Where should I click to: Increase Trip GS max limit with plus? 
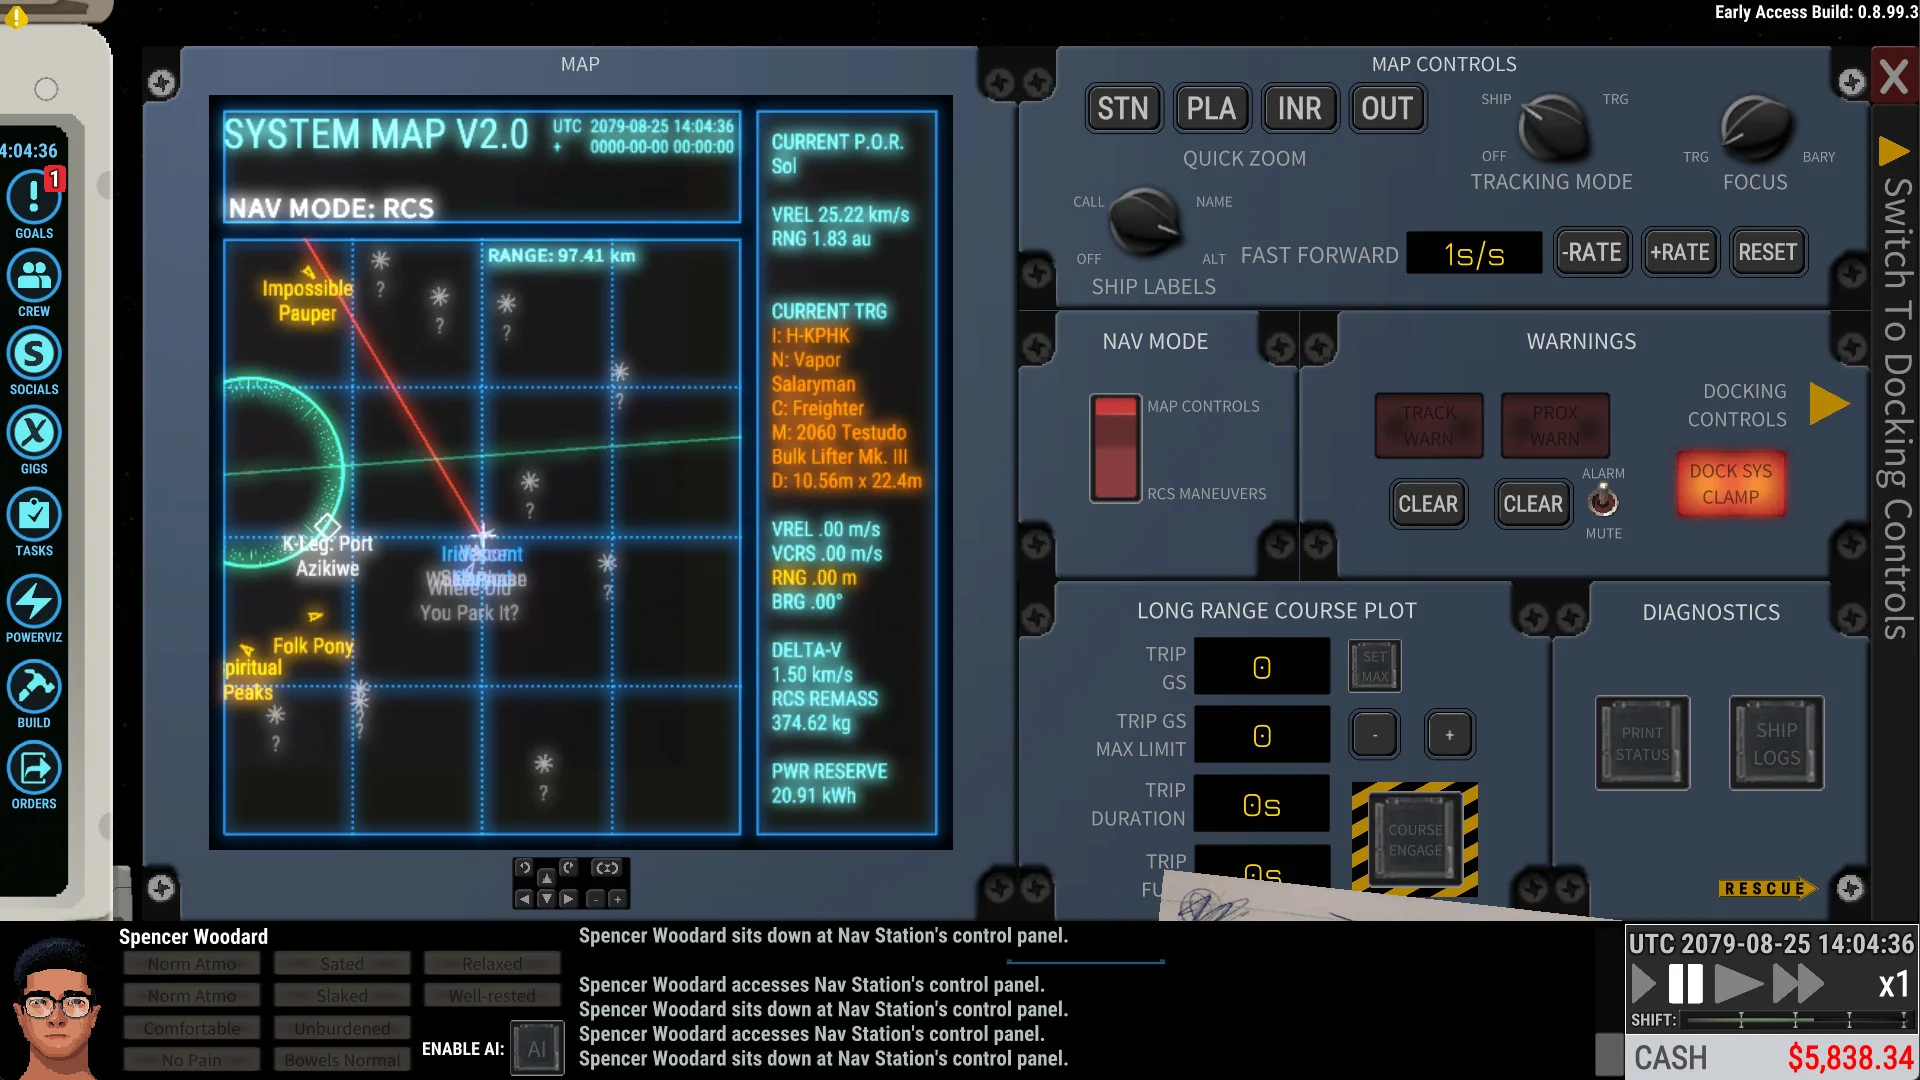click(x=1449, y=735)
